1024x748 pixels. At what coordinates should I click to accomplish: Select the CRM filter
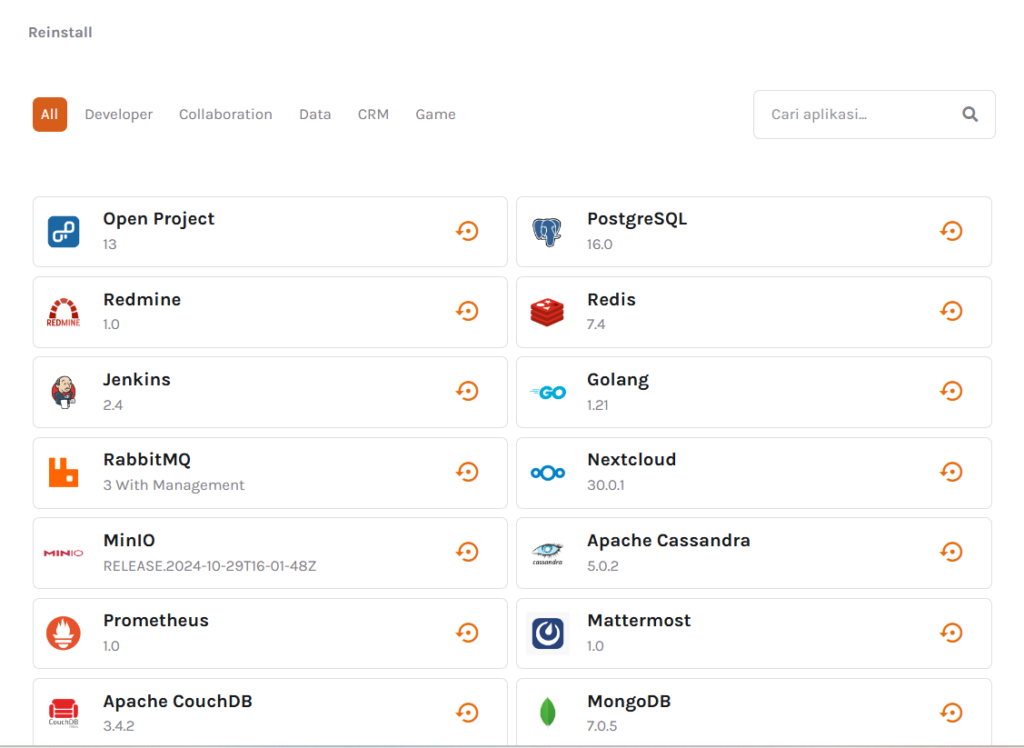(373, 114)
